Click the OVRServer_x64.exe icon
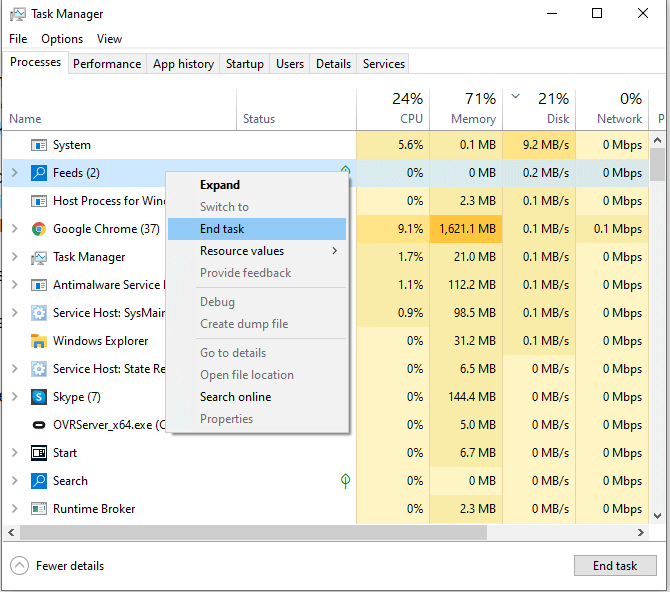 click(39, 425)
